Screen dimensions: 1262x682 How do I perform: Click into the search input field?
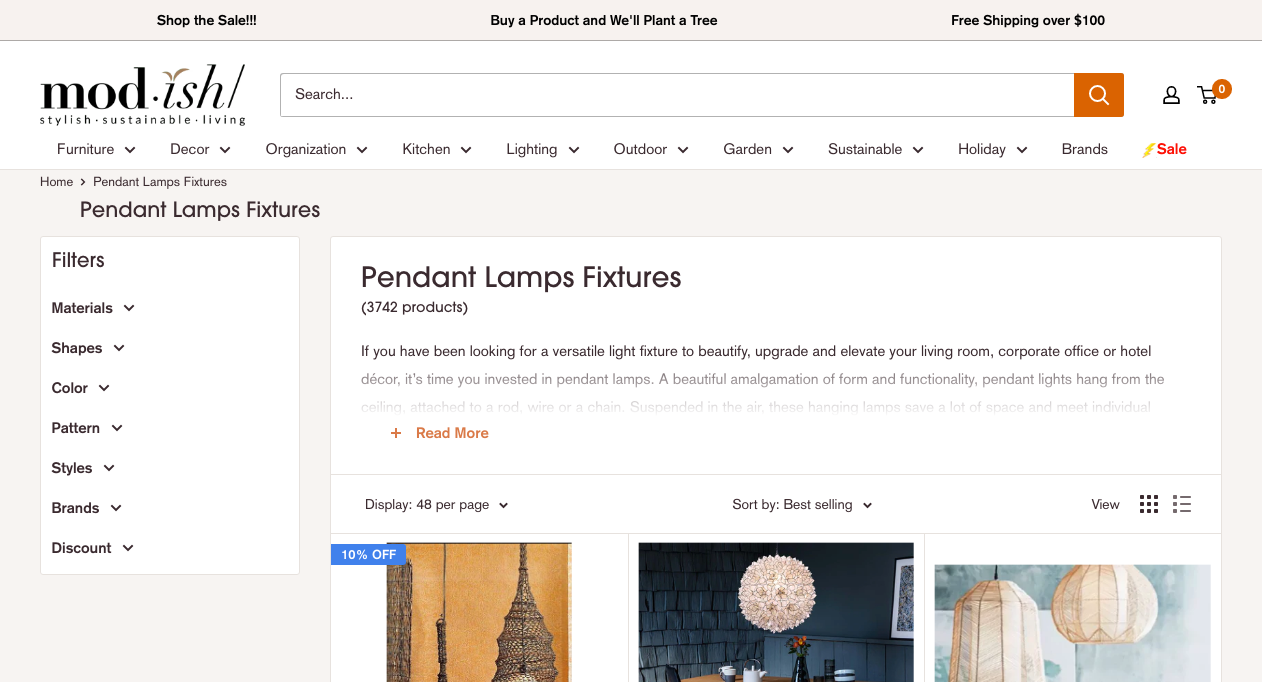[677, 95]
